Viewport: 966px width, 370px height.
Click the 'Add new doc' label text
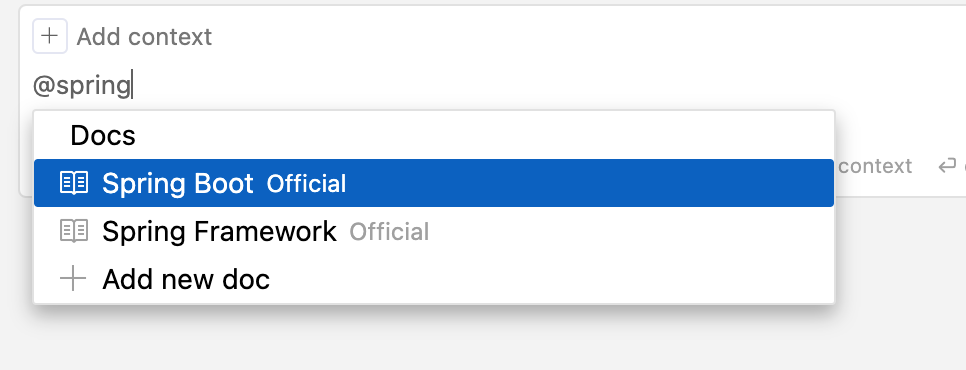click(x=186, y=280)
